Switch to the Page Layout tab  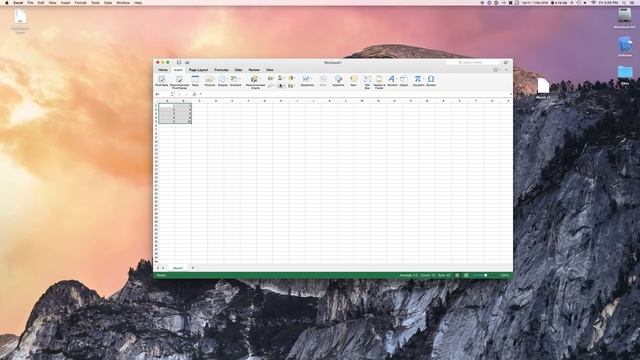tap(198, 70)
